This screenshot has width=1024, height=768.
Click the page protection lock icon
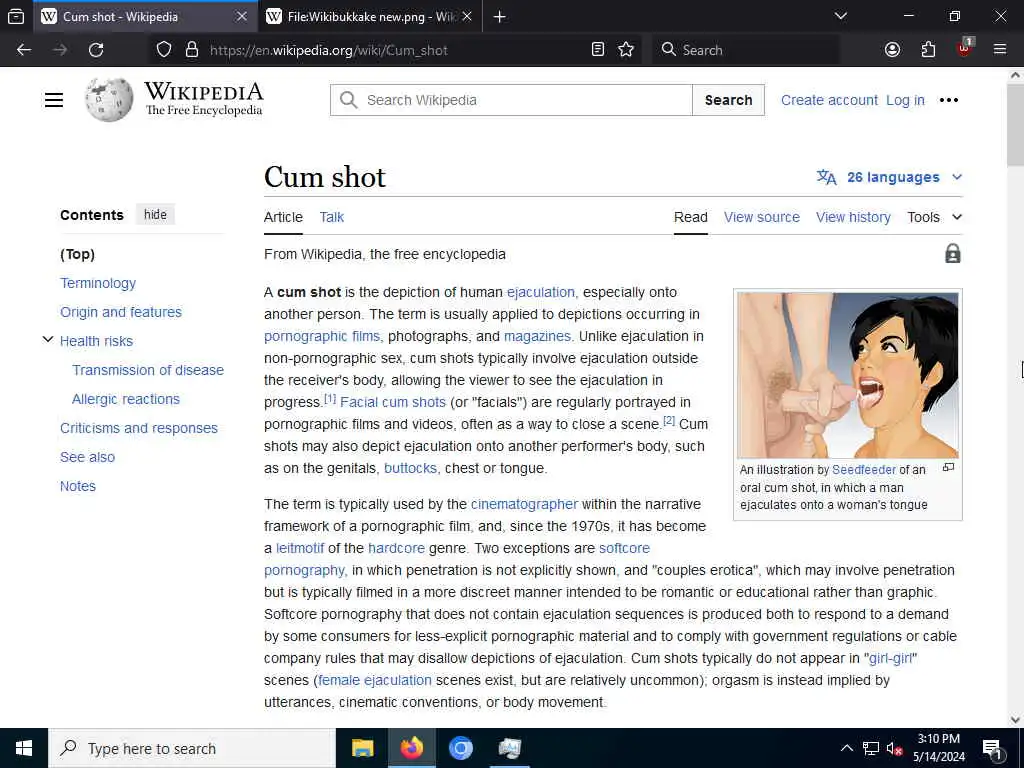point(953,253)
